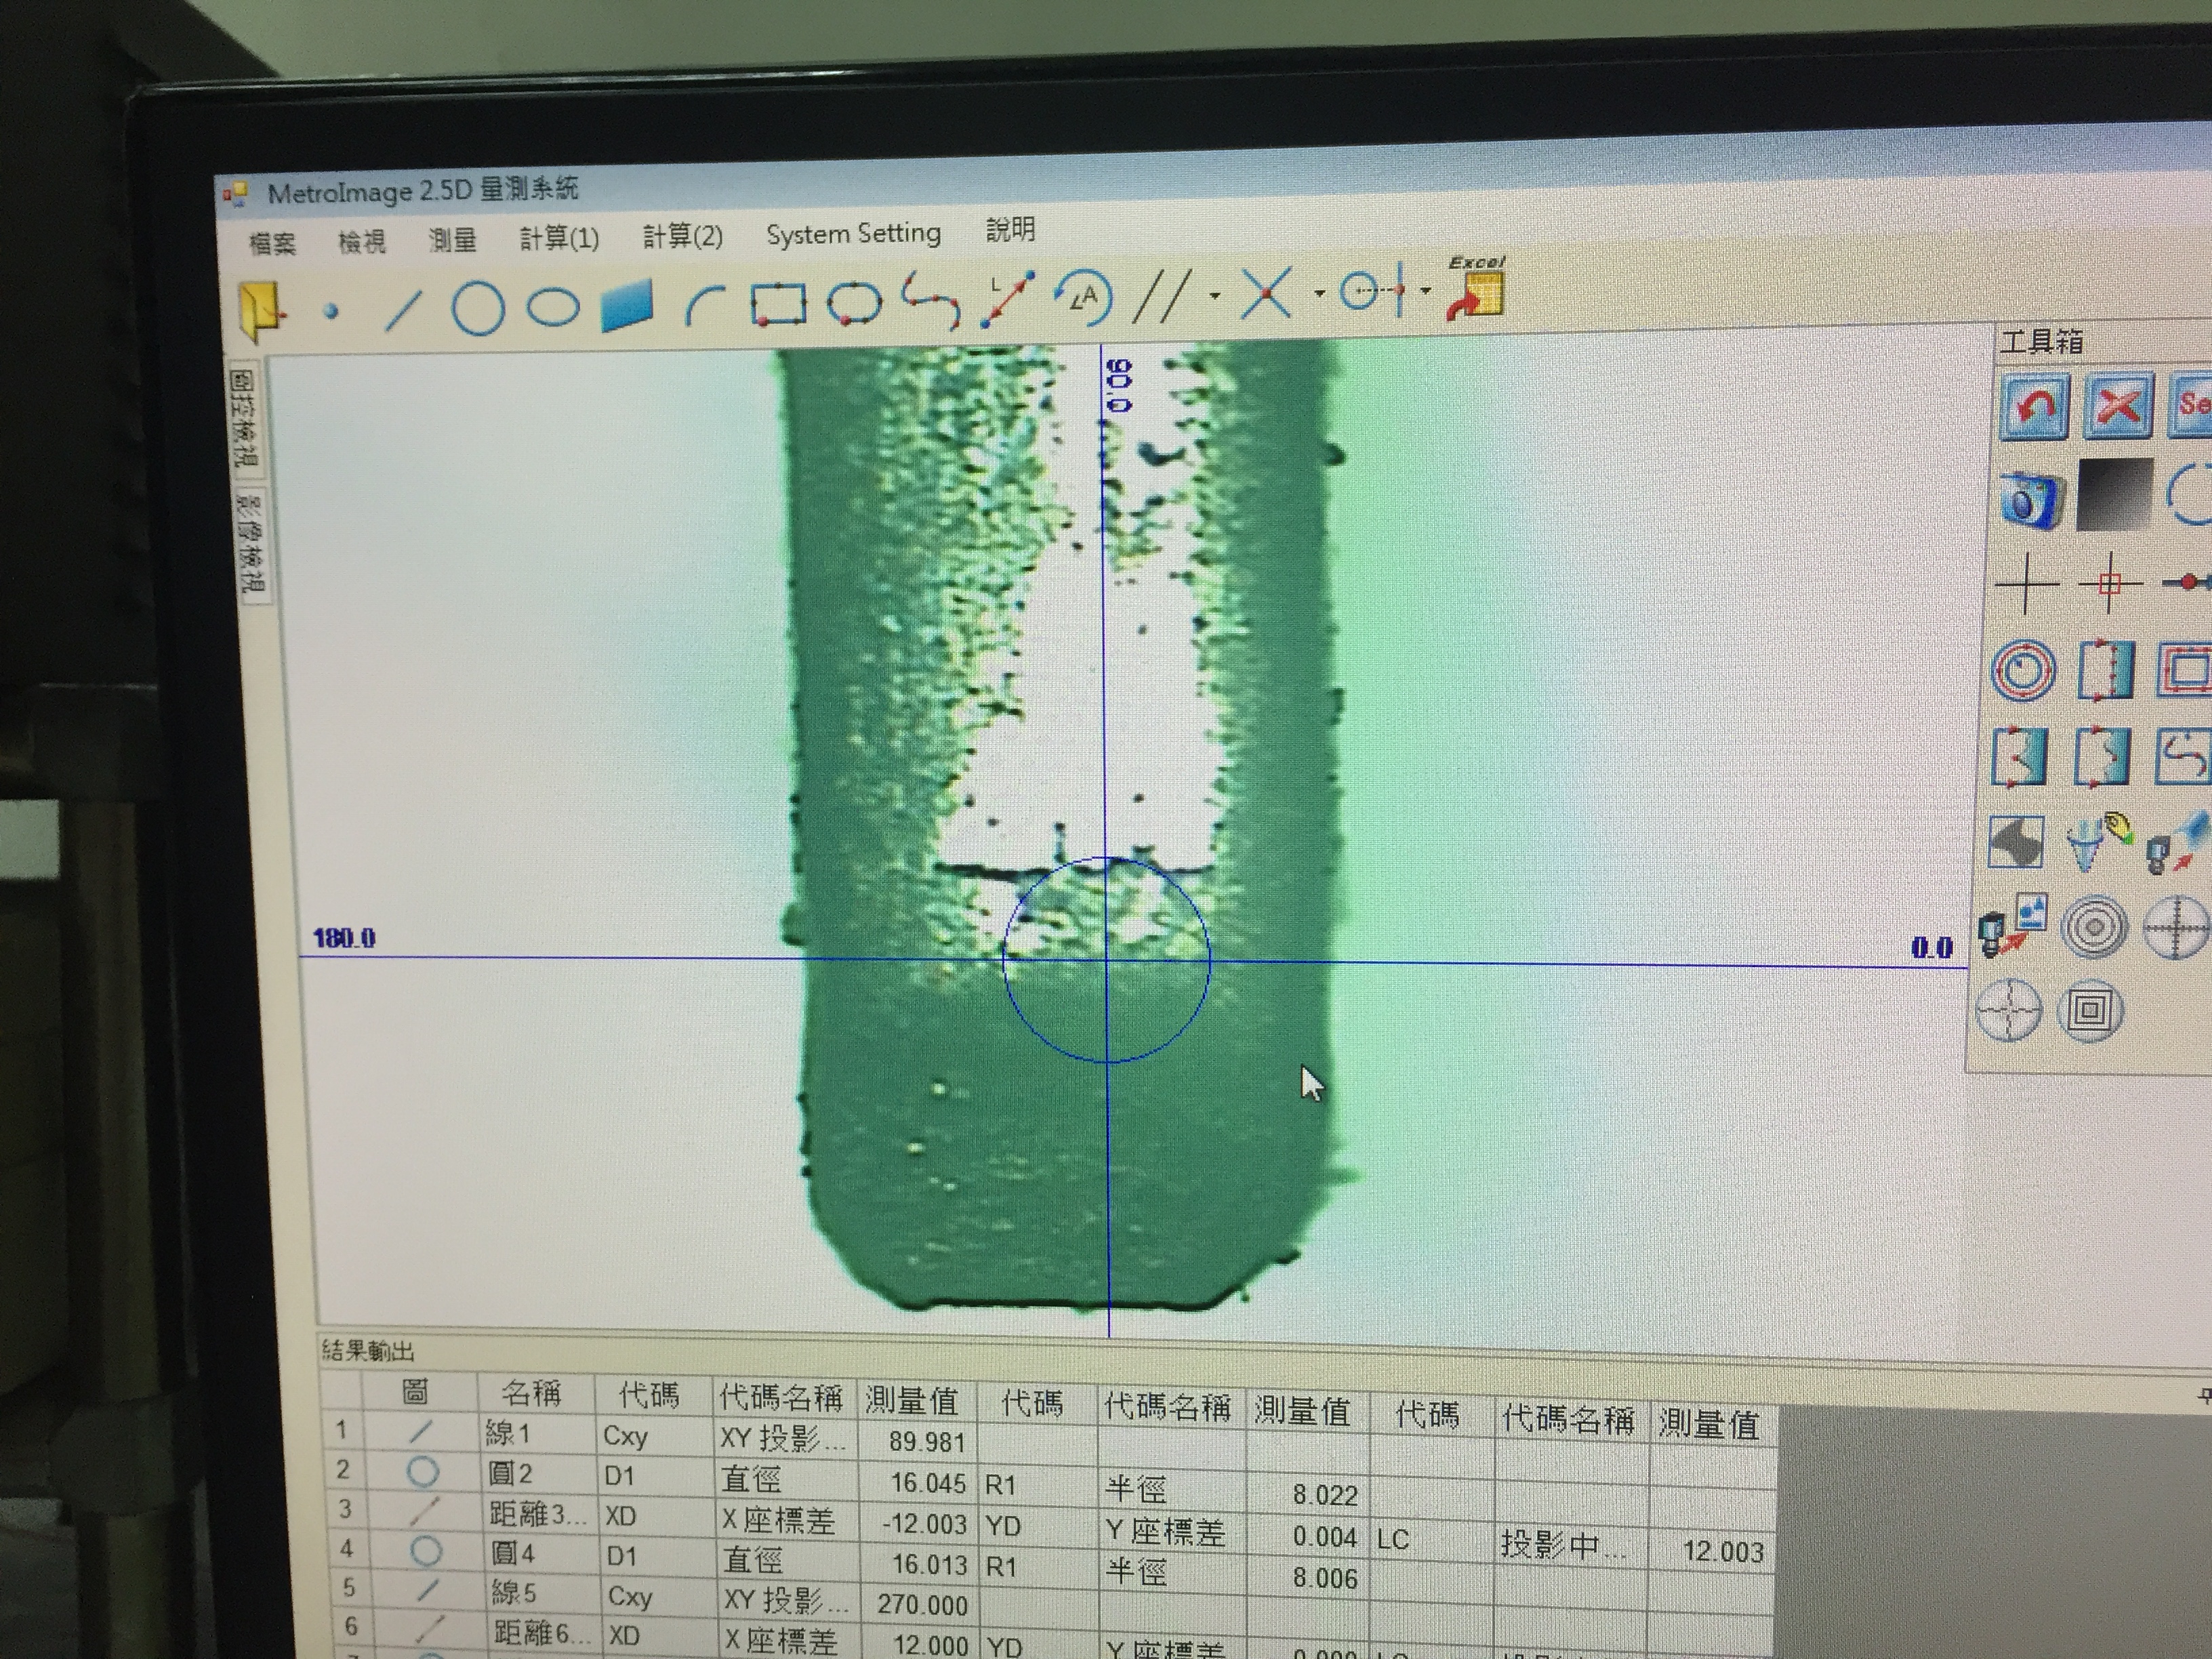This screenshot has height=1659, width=2212.
Task: Select the arc measurement tool
Action: point(704,304)
